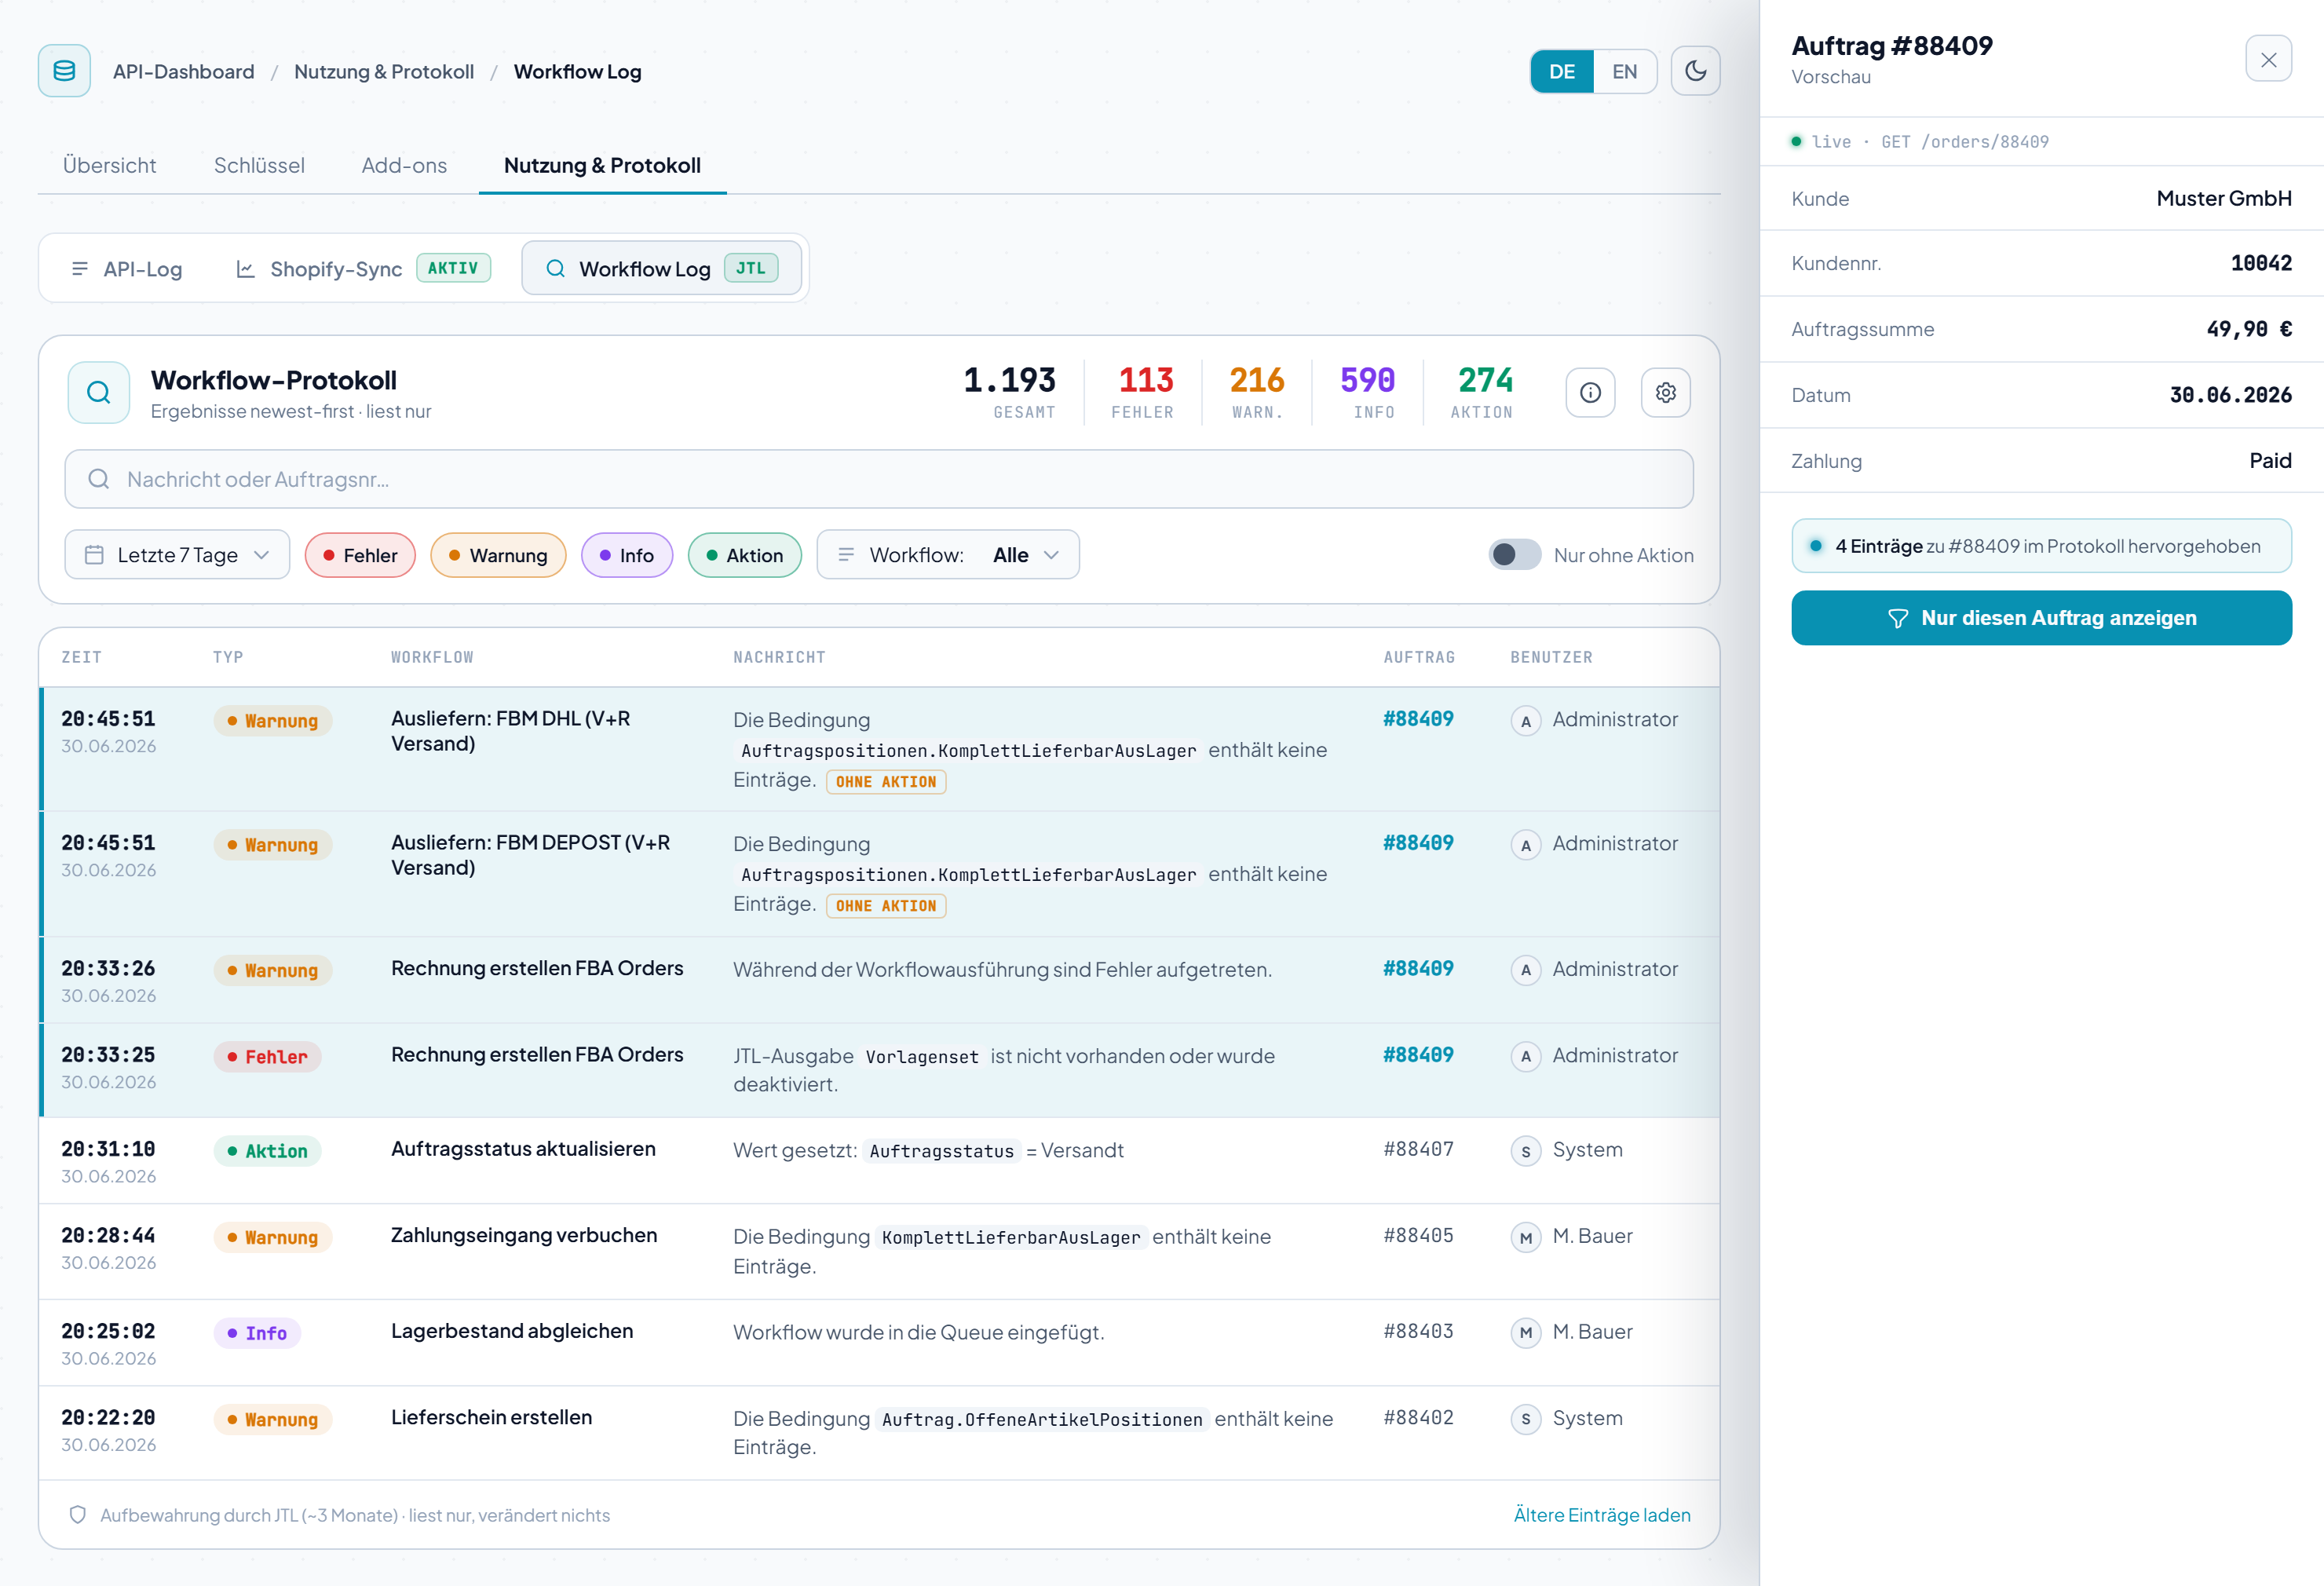Open order #88409 link in FBM DHL row
Image resolution: width=2324 pixels, height=1586 pixels.
(1418, 719)
